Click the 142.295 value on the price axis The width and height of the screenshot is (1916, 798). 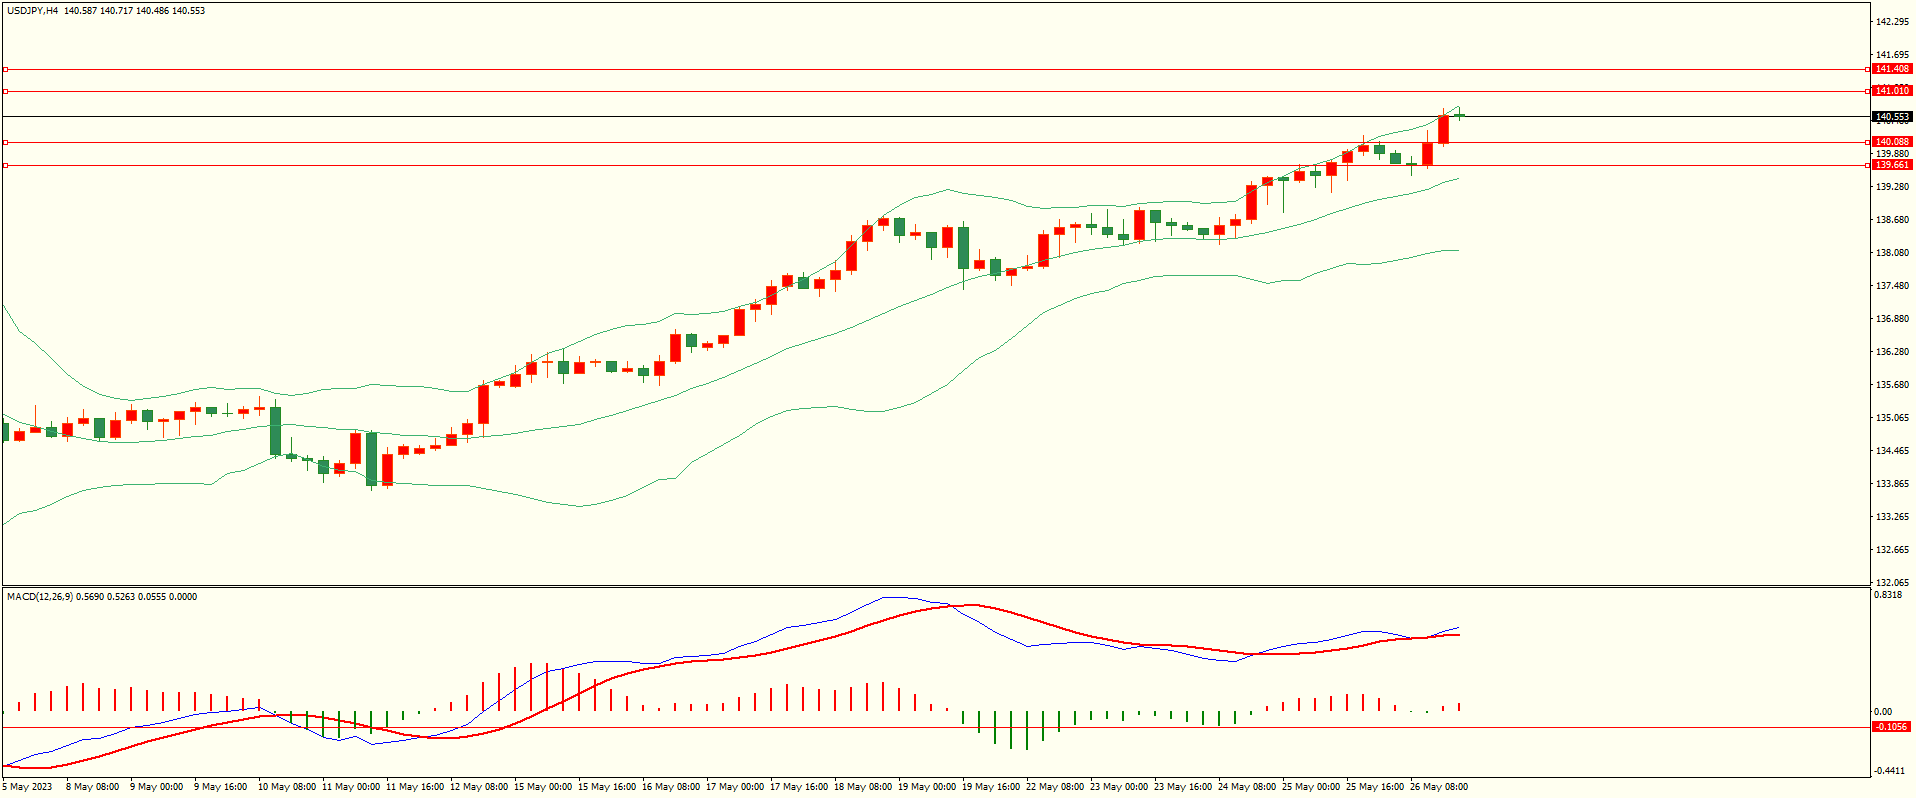click(1892, 22)
